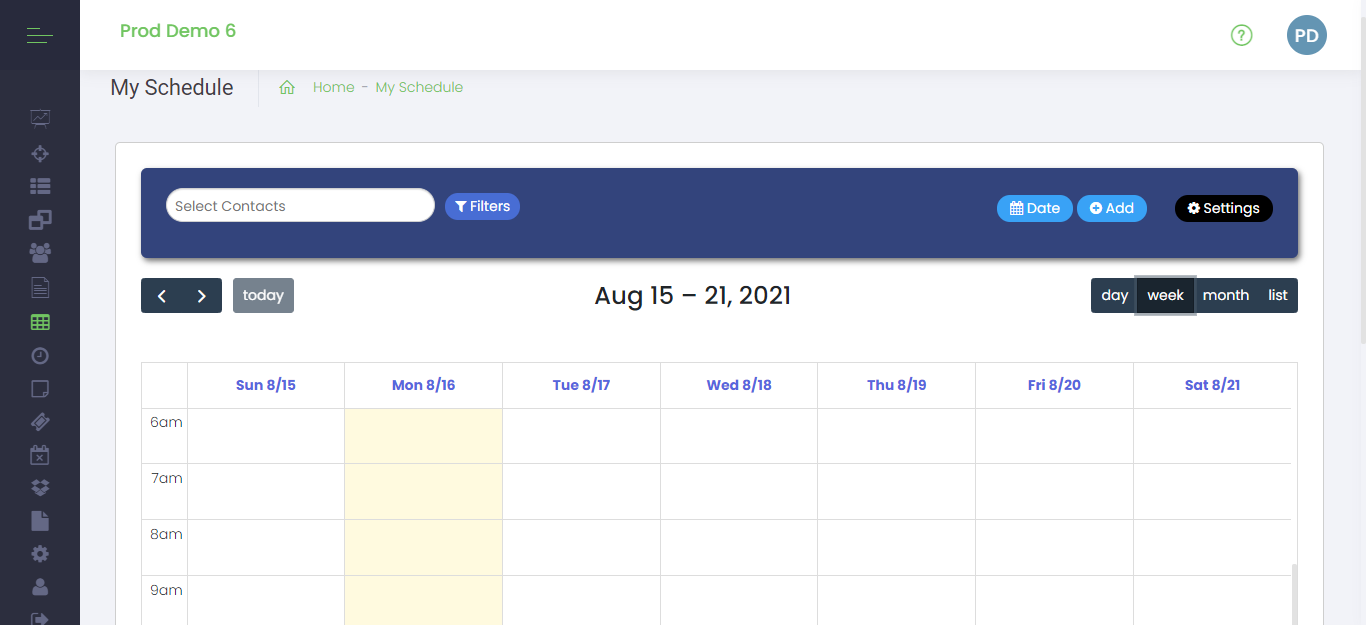Open the sticky note icon in sidebar

[40, 388]
